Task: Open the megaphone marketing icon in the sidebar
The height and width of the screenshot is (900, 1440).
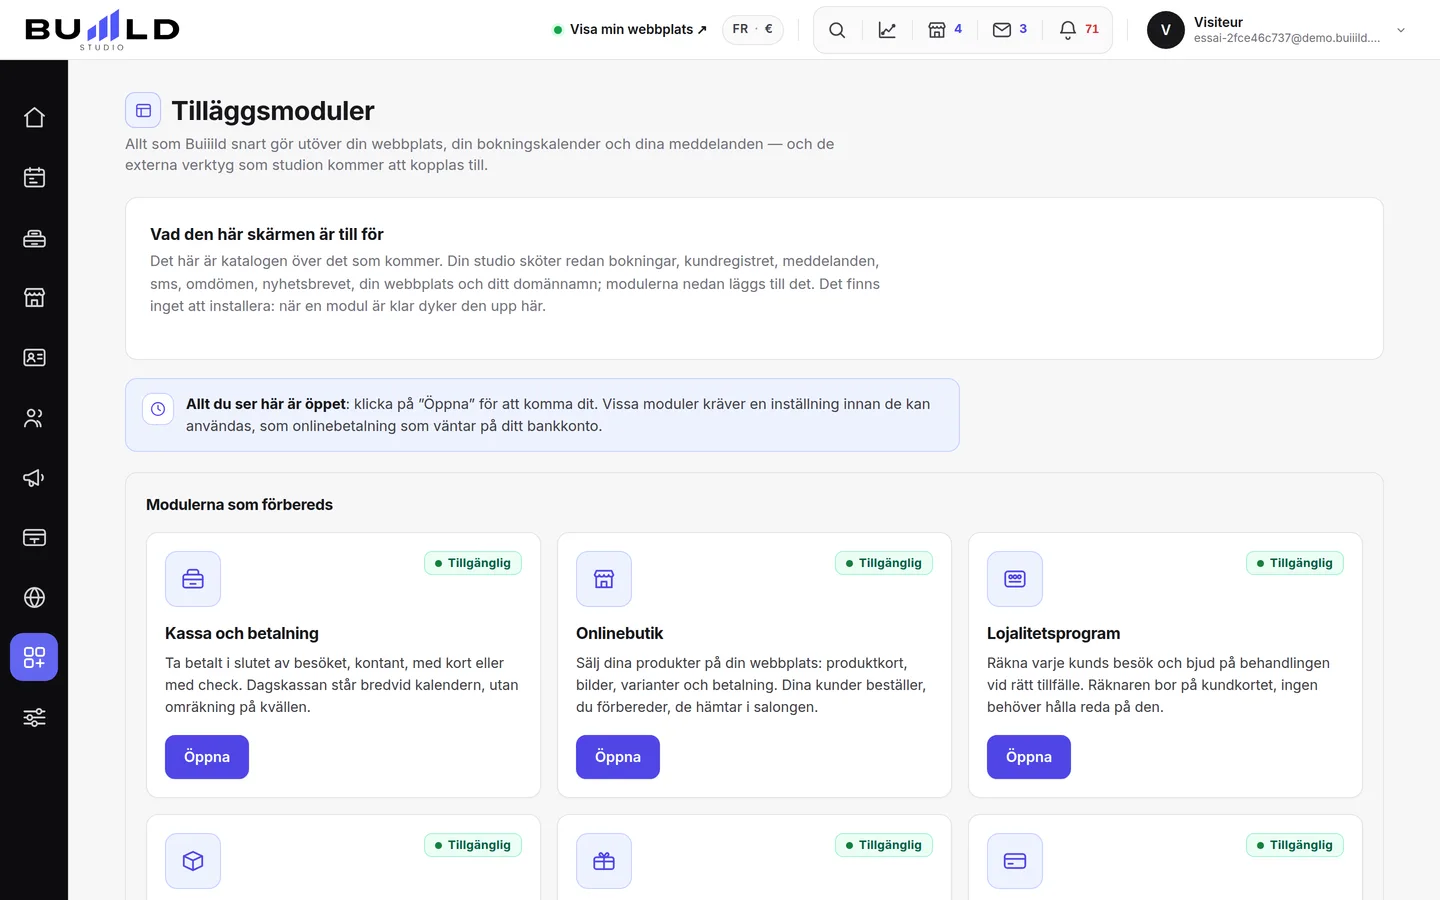Action: coord(34,477)
